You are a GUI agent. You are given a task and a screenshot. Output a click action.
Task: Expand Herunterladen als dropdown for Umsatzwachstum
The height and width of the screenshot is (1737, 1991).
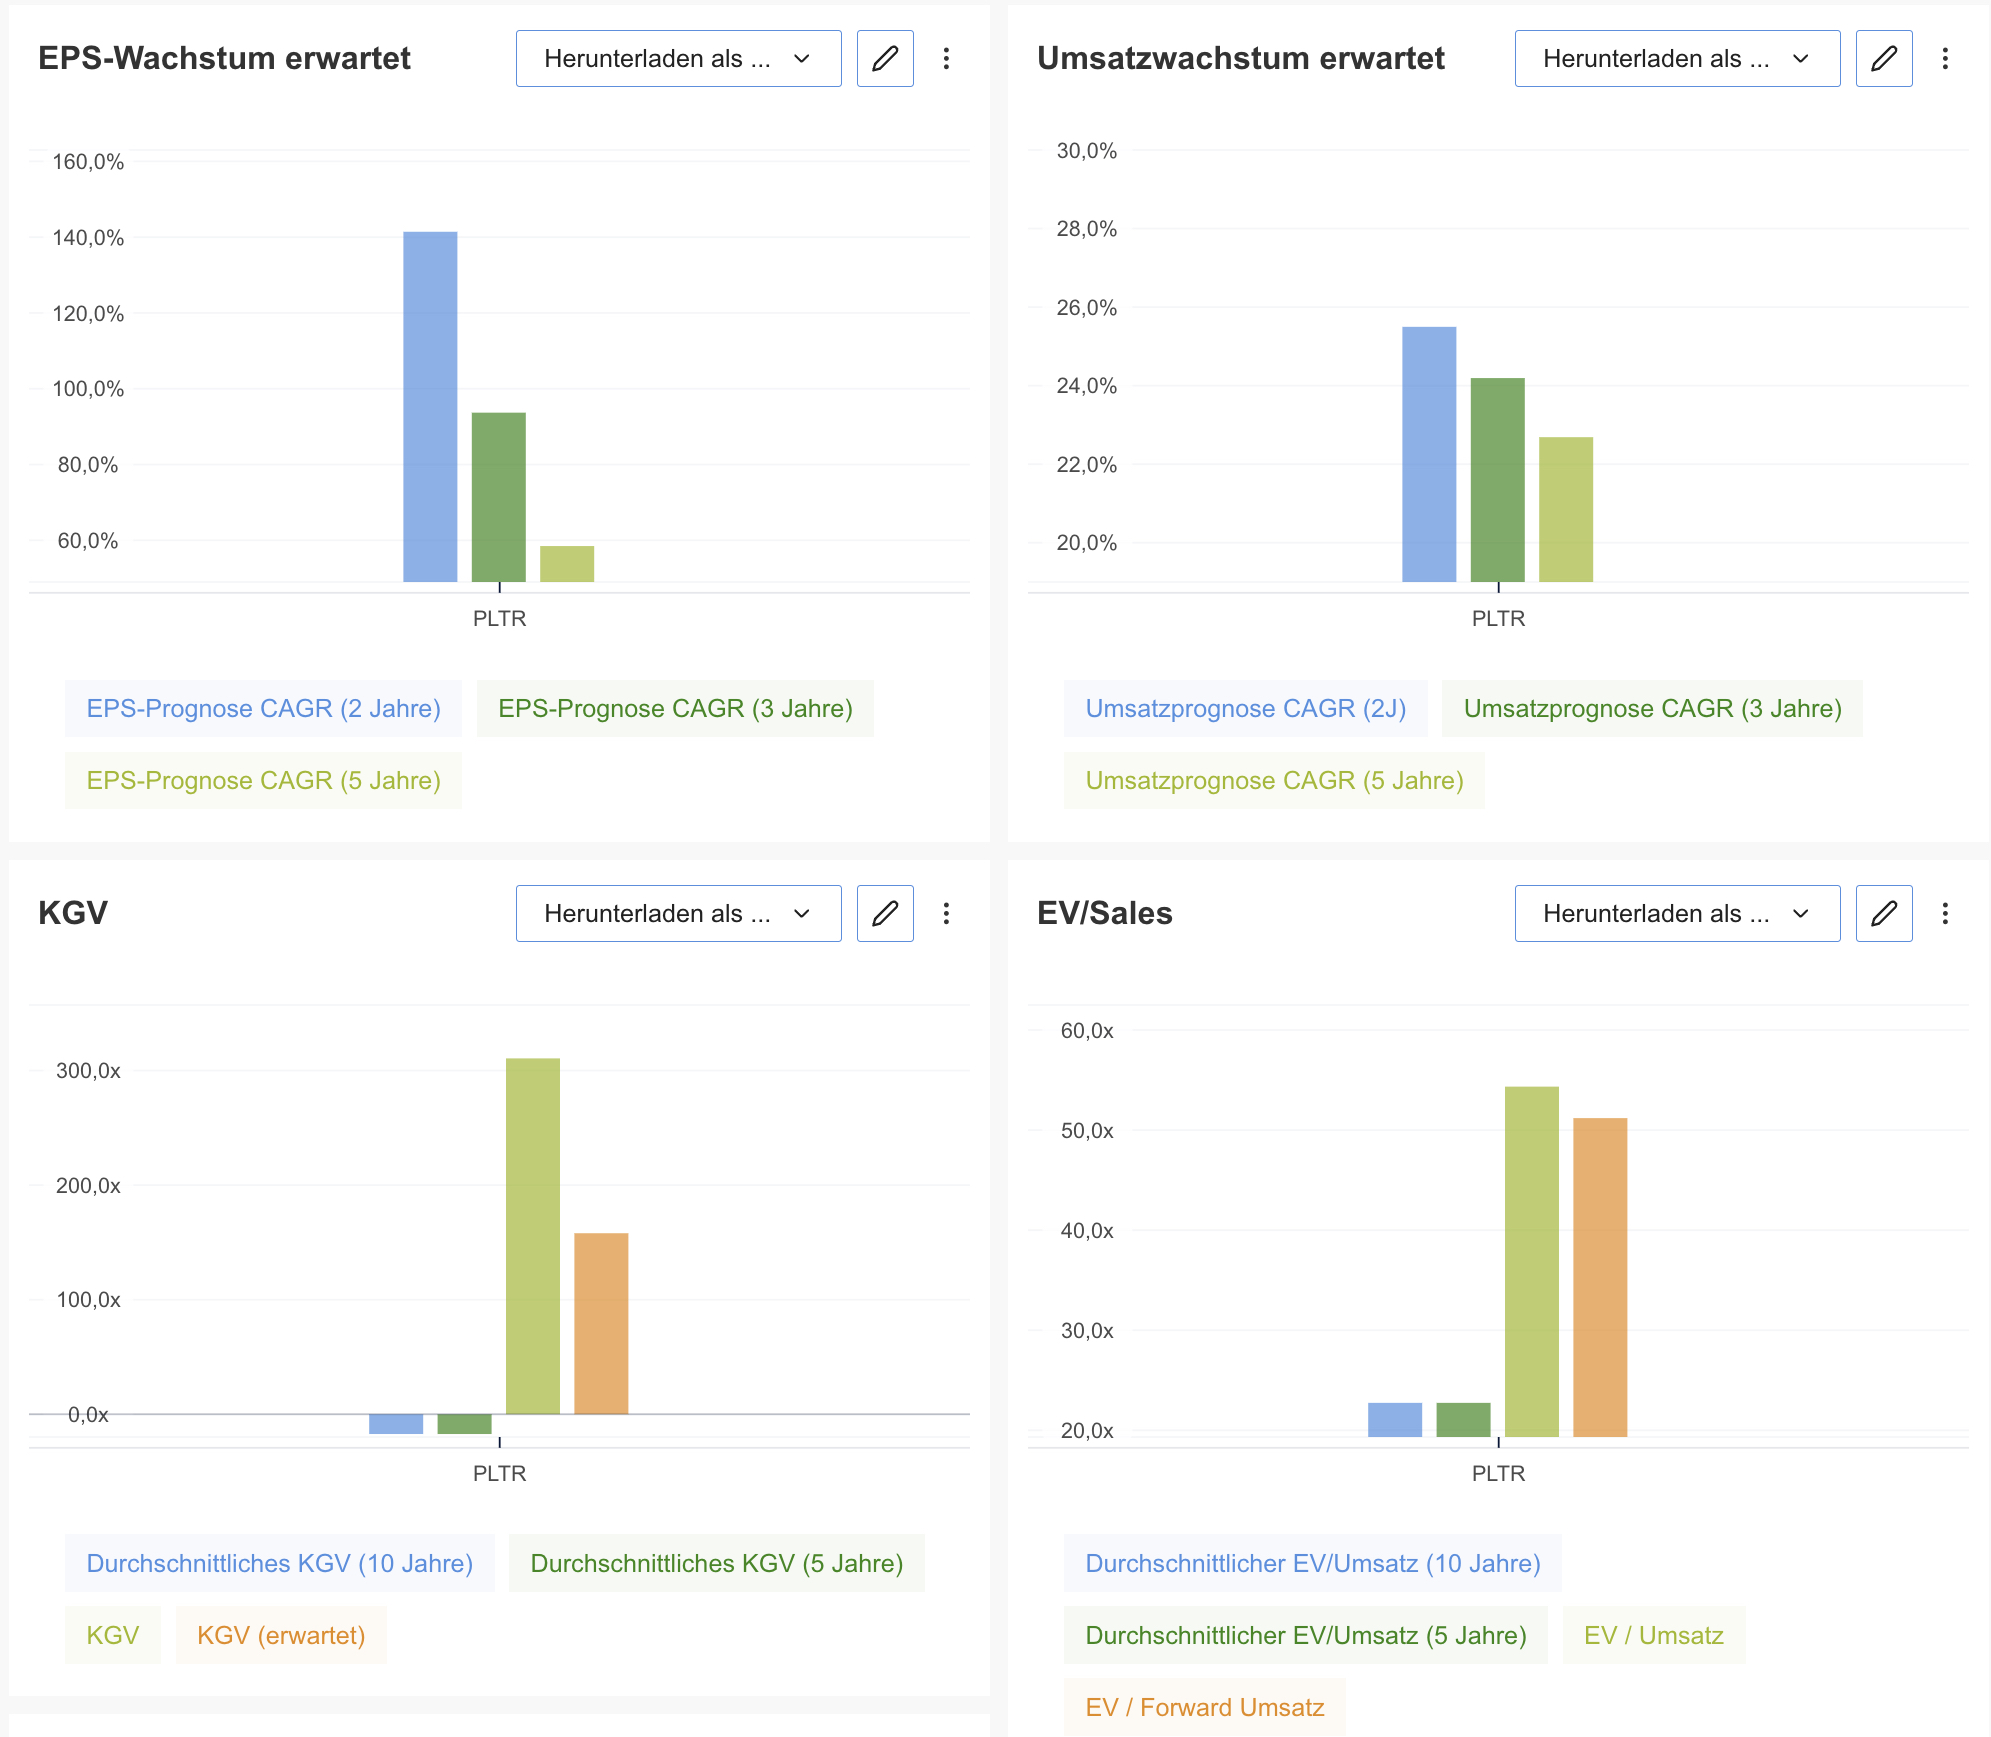1677,59
